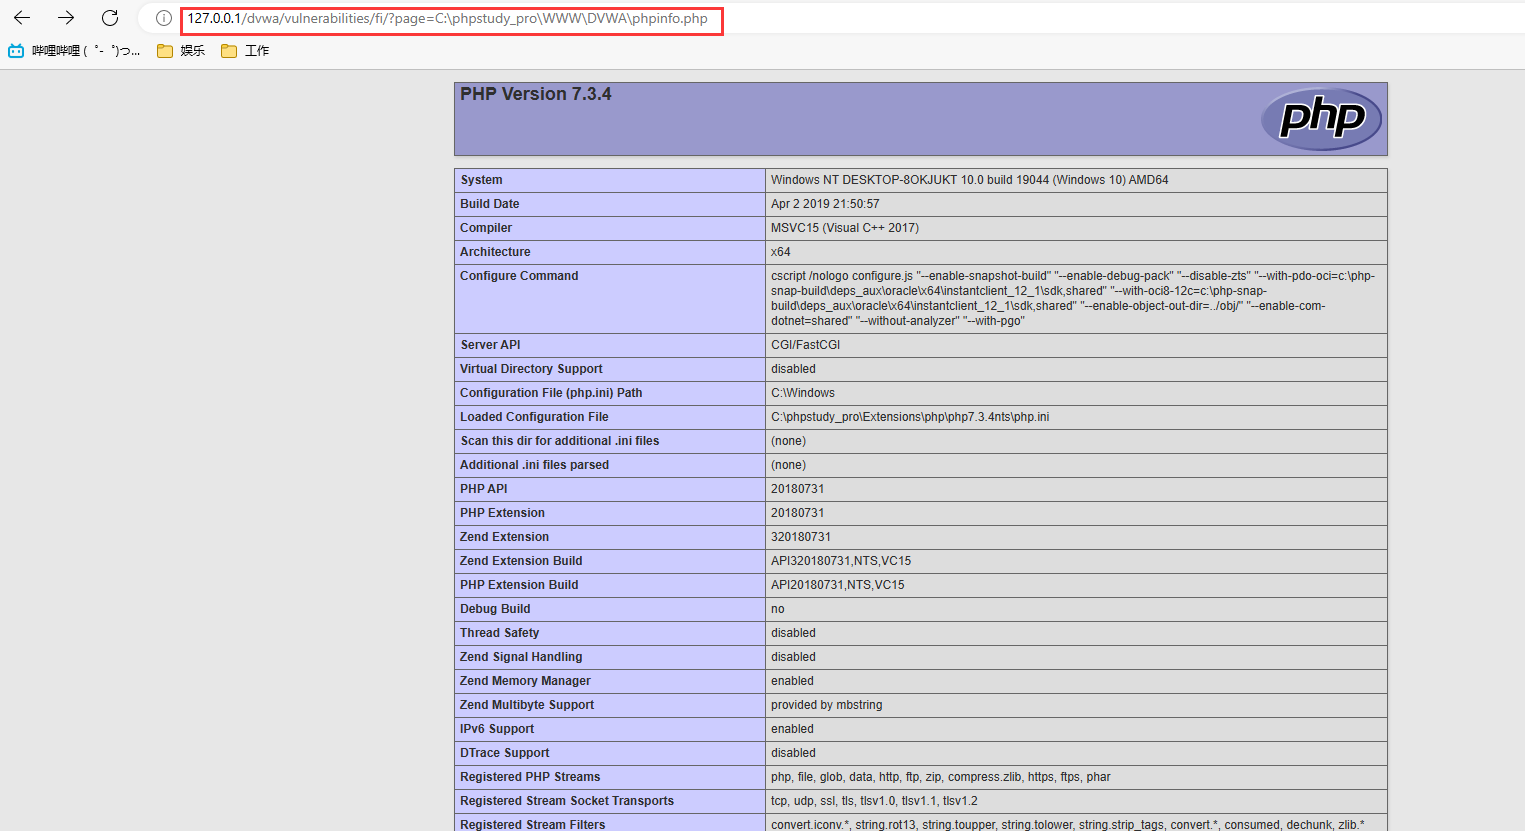Click the convert.iconv.* filters value
The height and width of the screenshot is (831, 1525).
click(x=1068, y=825)
